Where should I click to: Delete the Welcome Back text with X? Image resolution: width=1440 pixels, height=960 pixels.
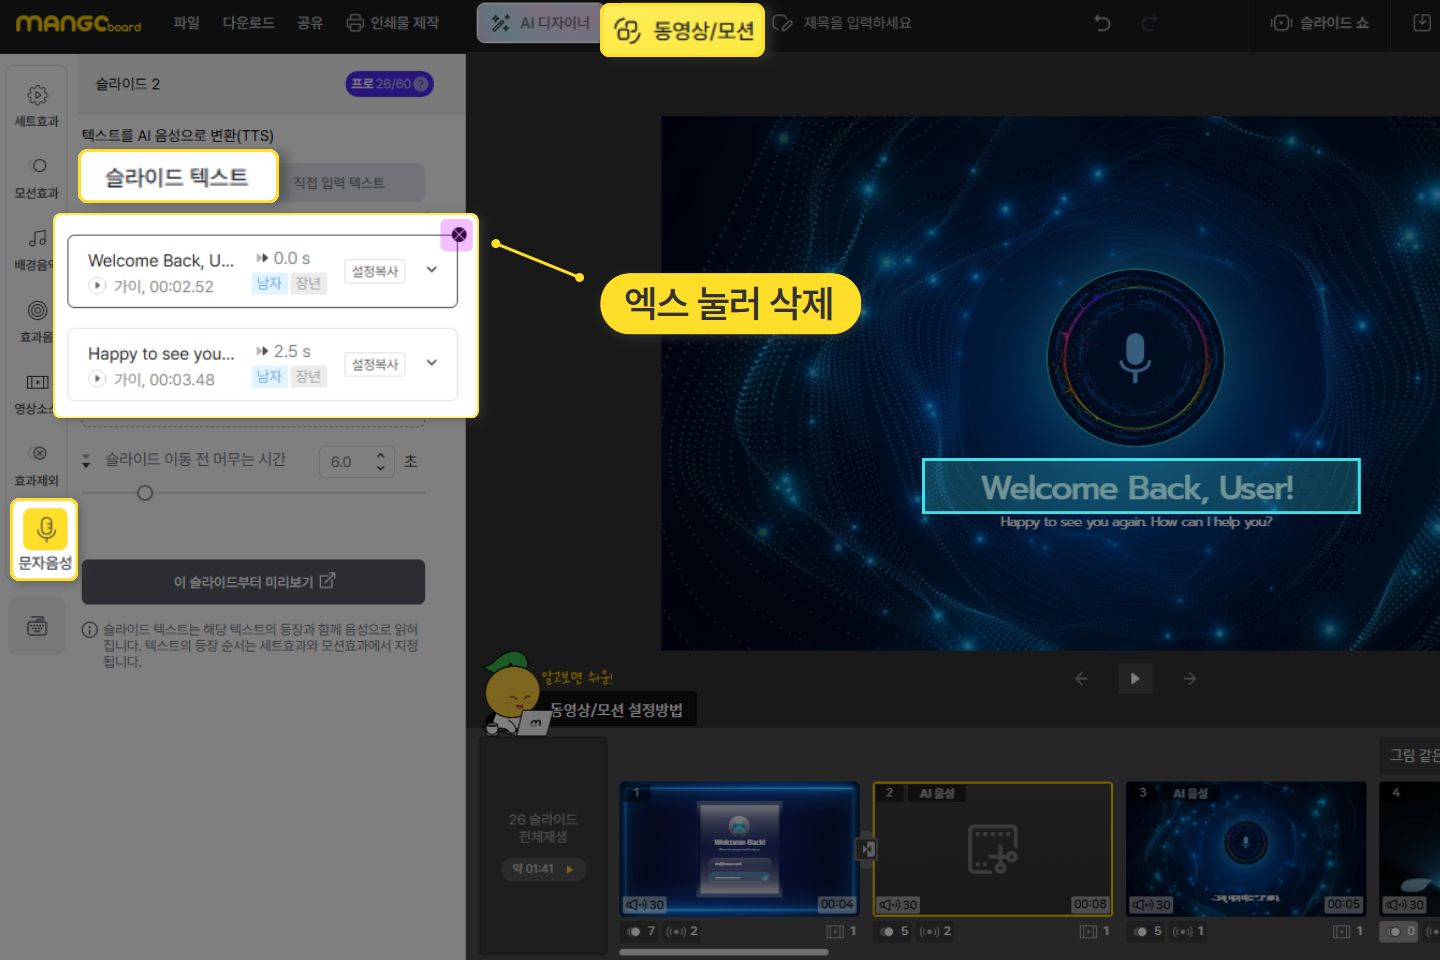[x=459, y=235]
